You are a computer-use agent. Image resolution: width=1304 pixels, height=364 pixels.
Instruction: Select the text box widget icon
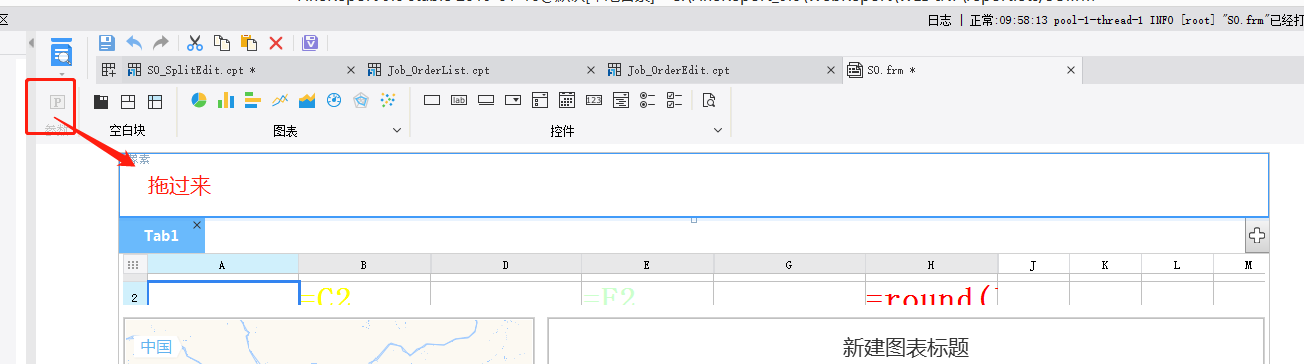(432, 100)
